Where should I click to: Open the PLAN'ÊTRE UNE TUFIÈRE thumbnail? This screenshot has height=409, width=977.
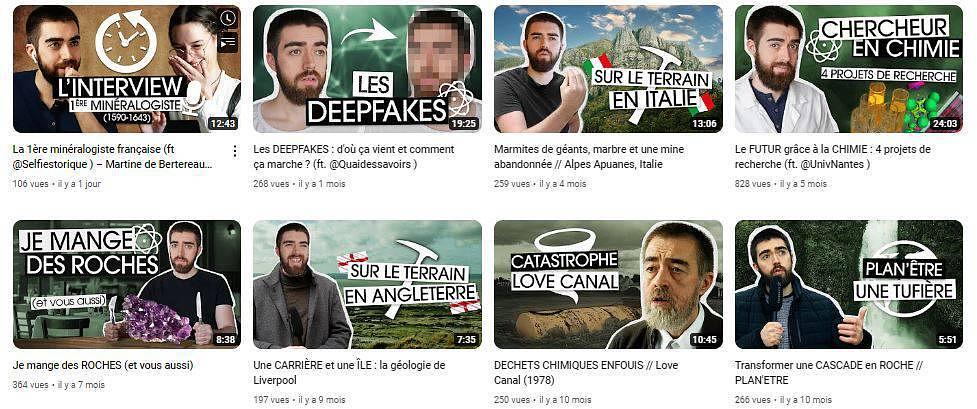pyautogui.click(x=849, y=284)
